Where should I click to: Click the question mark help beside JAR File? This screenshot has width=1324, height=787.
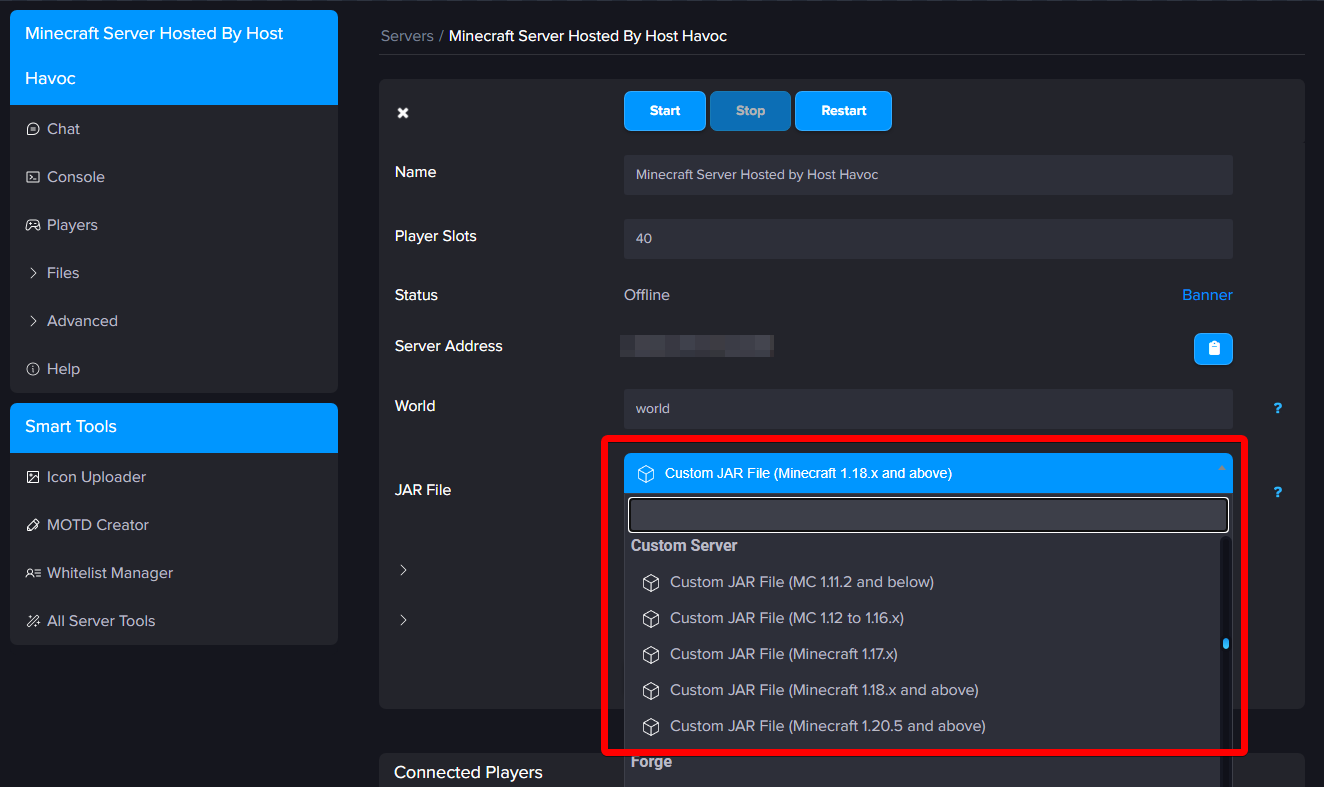click(x=1277, y=492)
